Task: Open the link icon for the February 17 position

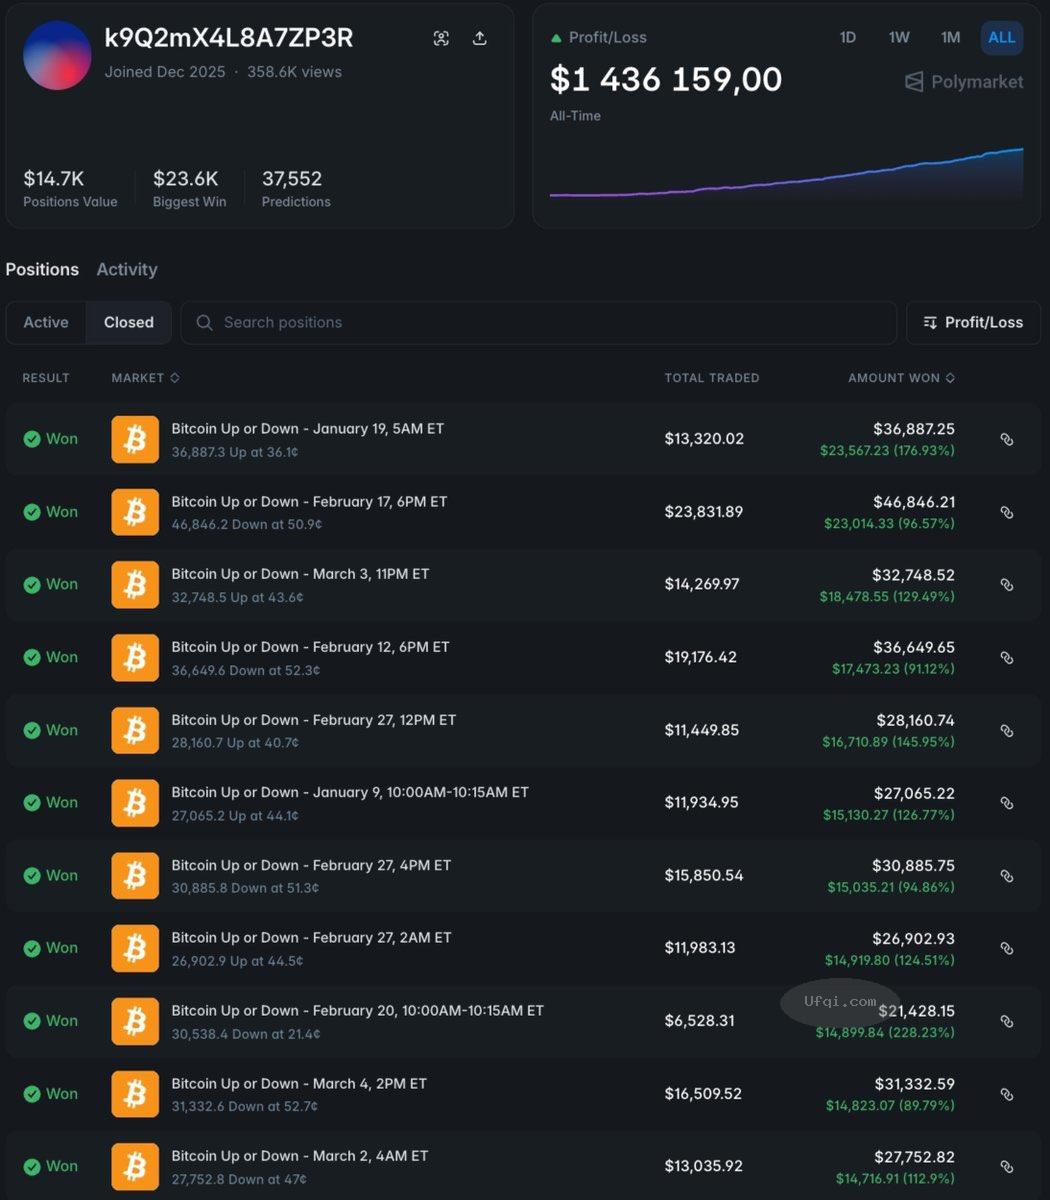Action: (x=1006, y=512)
